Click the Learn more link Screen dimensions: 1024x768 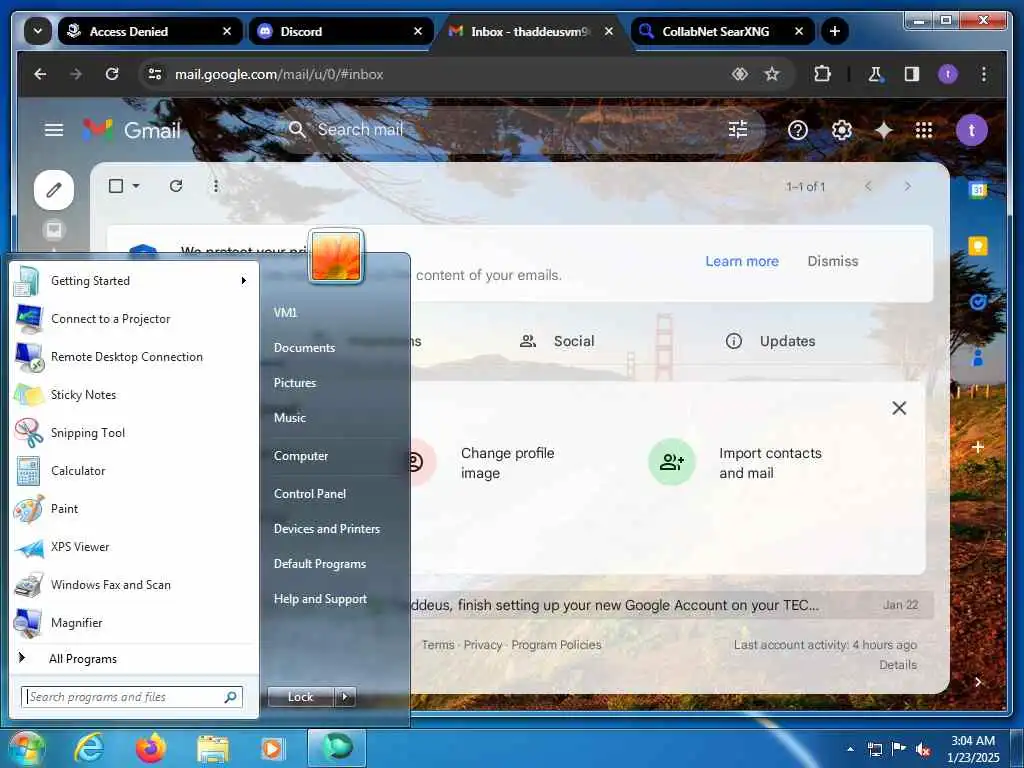coord(741,261)
